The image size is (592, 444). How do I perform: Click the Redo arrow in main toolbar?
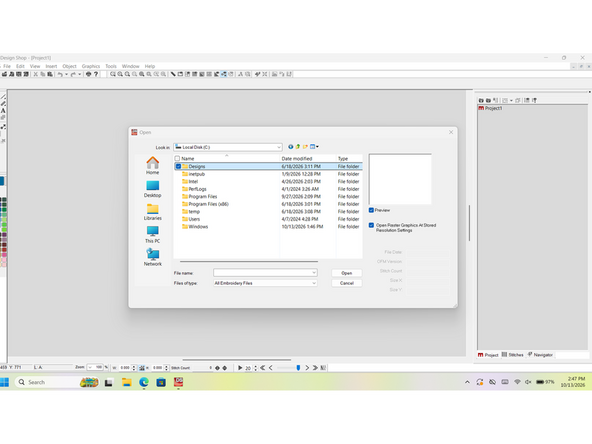click(x=73, y=74)
